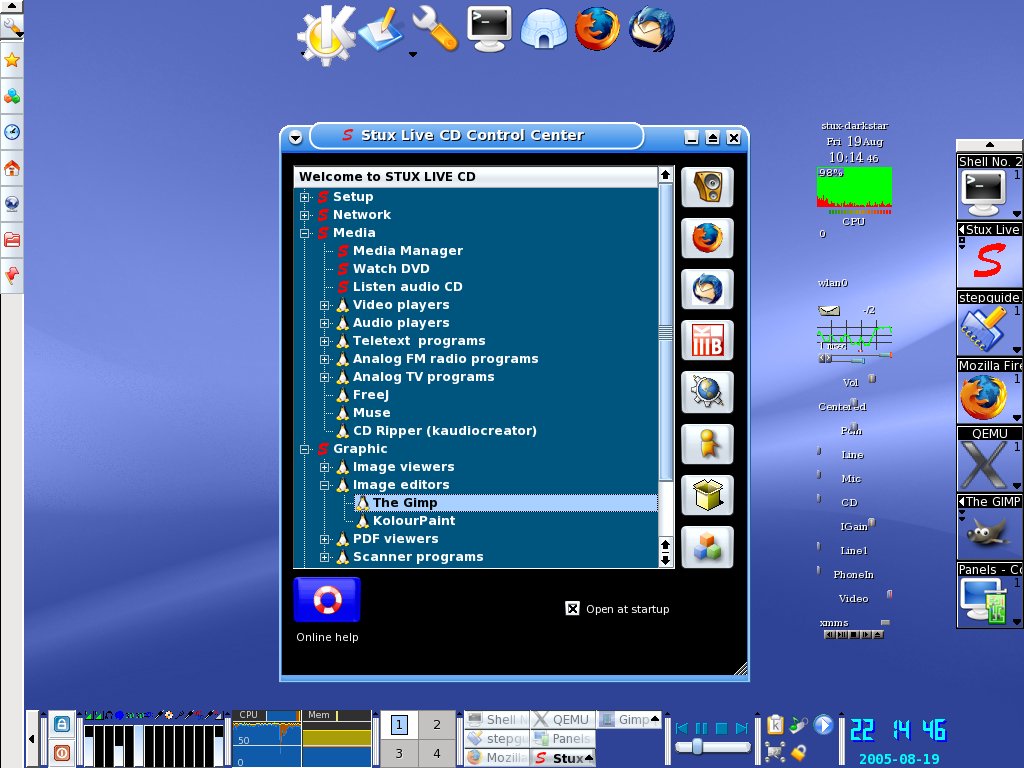Image resolution: width=1024 pixels, height=768 pixels.
Task: Expand the Audio players node
Action: 325,323
